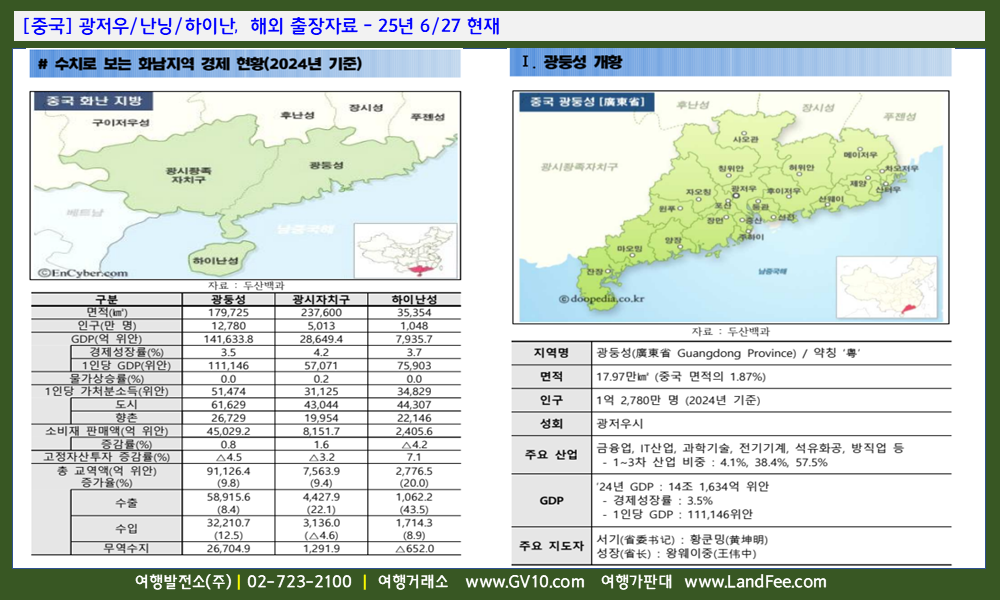Click the capital city value '광저우시'
Screen dimensions: 1000x600
[x=620, y=424]
